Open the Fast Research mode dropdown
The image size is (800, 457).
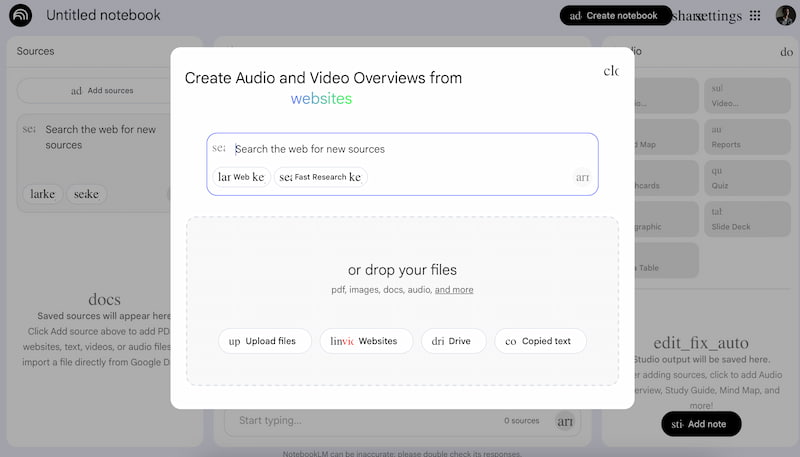[x=321, y=177]
